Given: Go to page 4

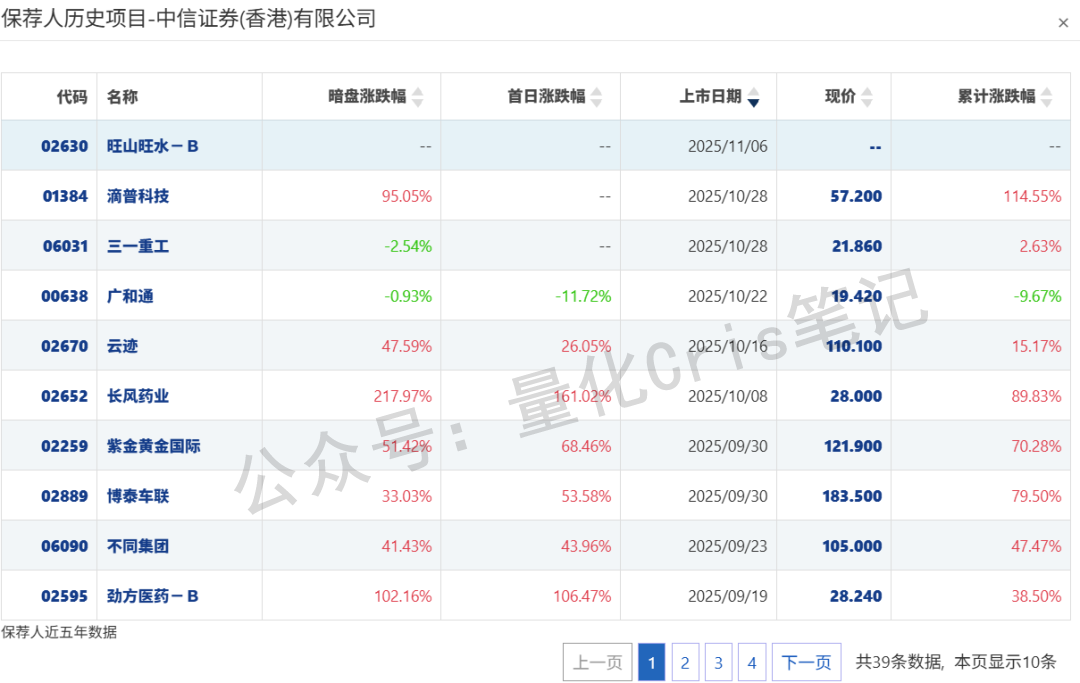Looking at the screenshot, I should coord(751,662).
